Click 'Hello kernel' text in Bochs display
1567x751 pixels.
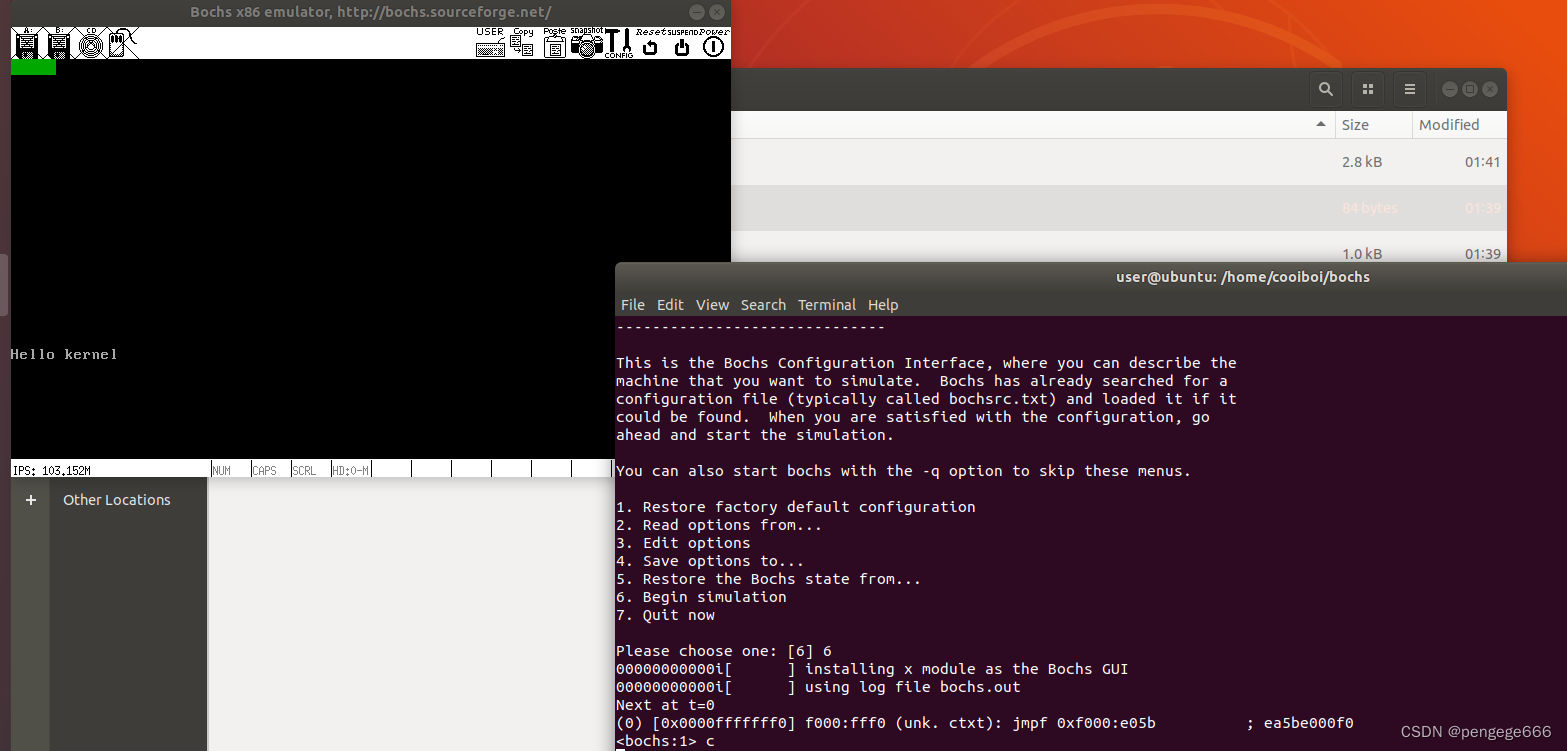pos(64,354)
